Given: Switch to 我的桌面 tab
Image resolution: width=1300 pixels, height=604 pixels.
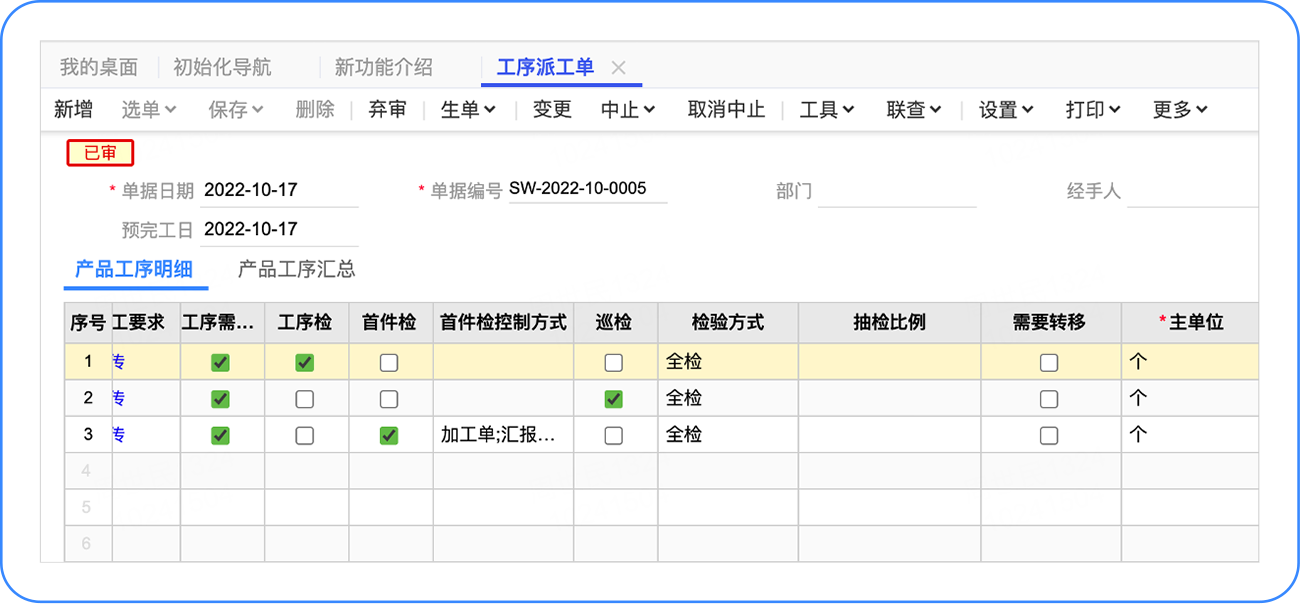Looking at the screenshot, I should (x=99, y=67).
